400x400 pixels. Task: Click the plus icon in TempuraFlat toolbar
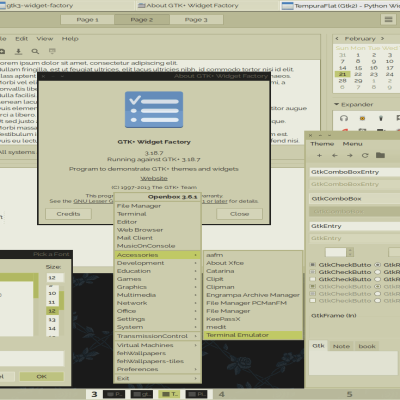click(x=319, y=155)
